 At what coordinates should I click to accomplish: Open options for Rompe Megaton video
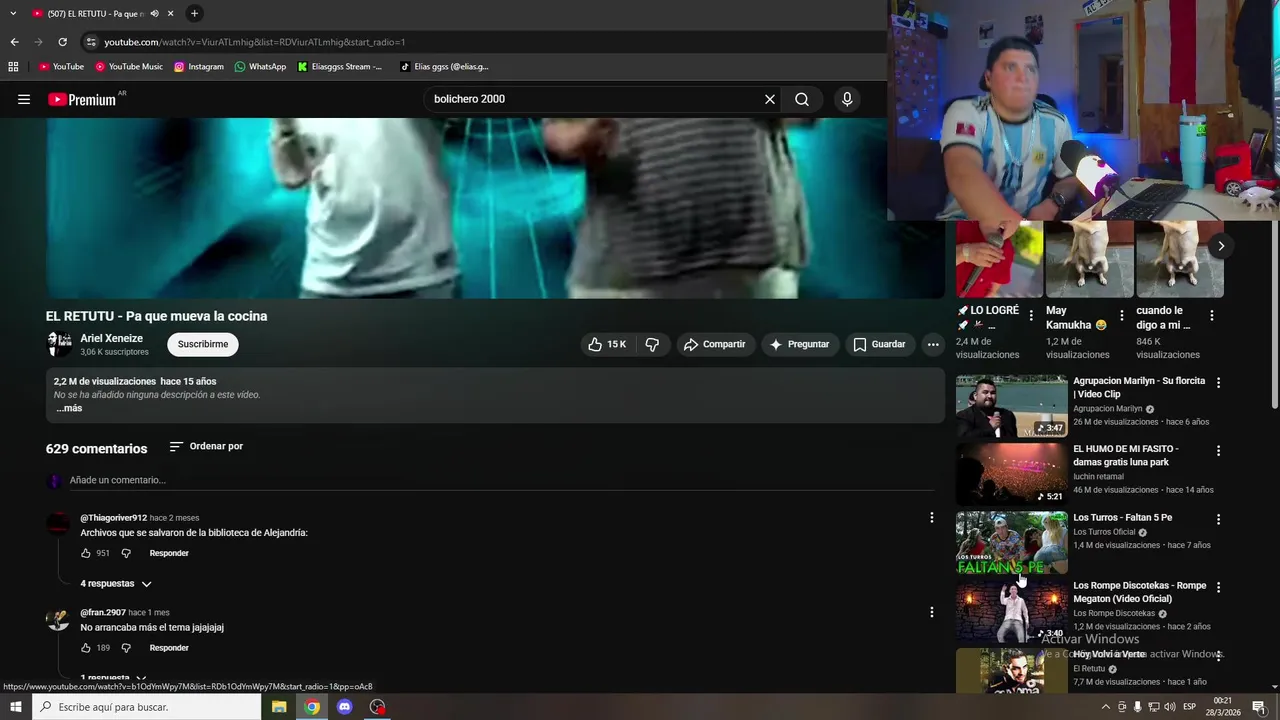click(1218, 587)
